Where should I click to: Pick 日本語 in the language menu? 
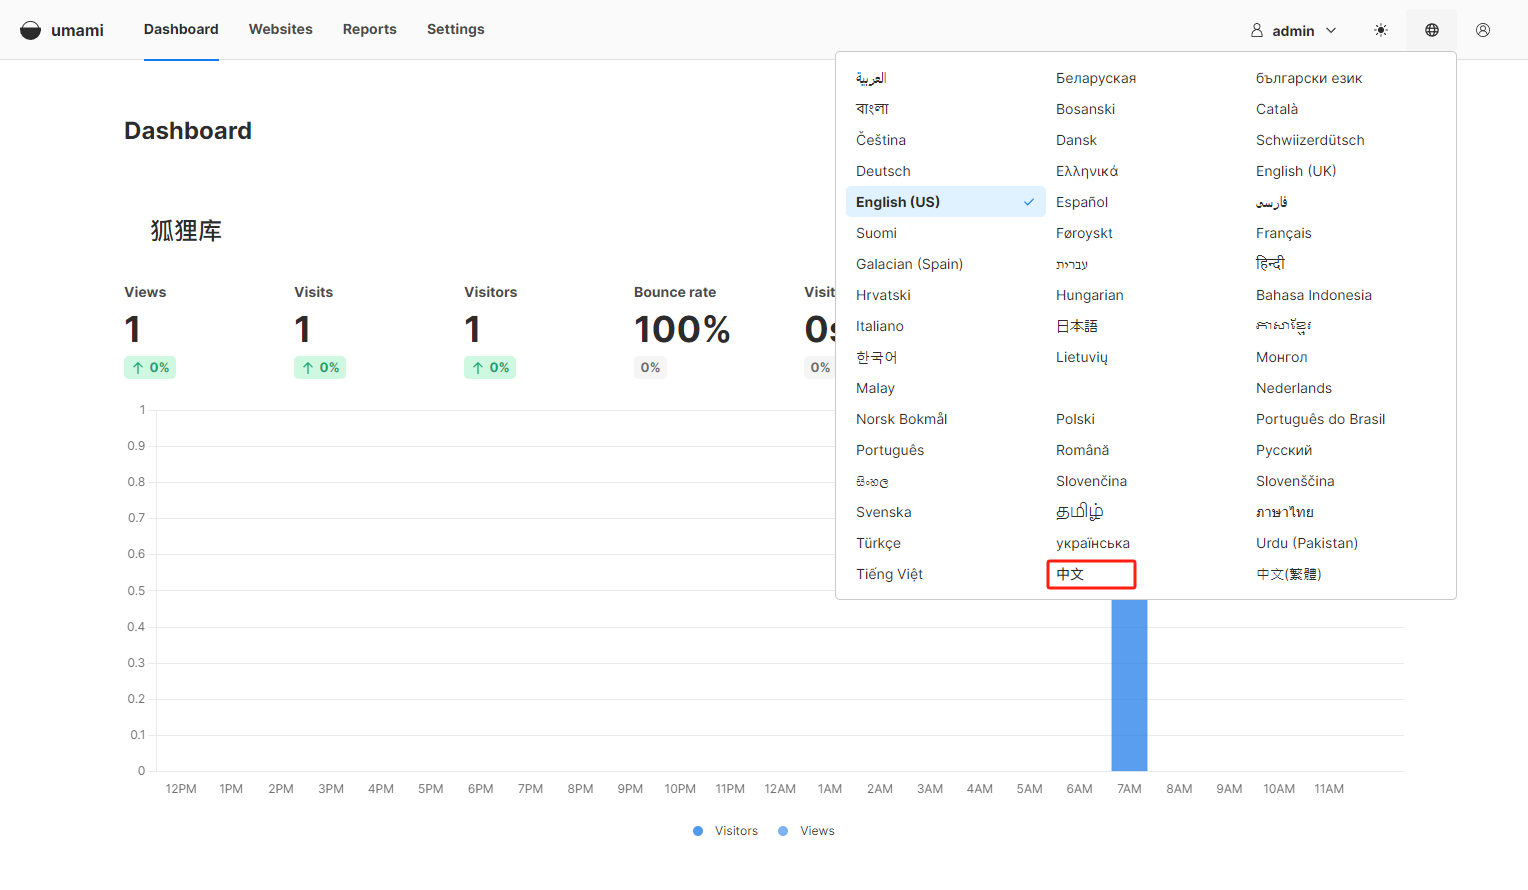pos(1077,326)
